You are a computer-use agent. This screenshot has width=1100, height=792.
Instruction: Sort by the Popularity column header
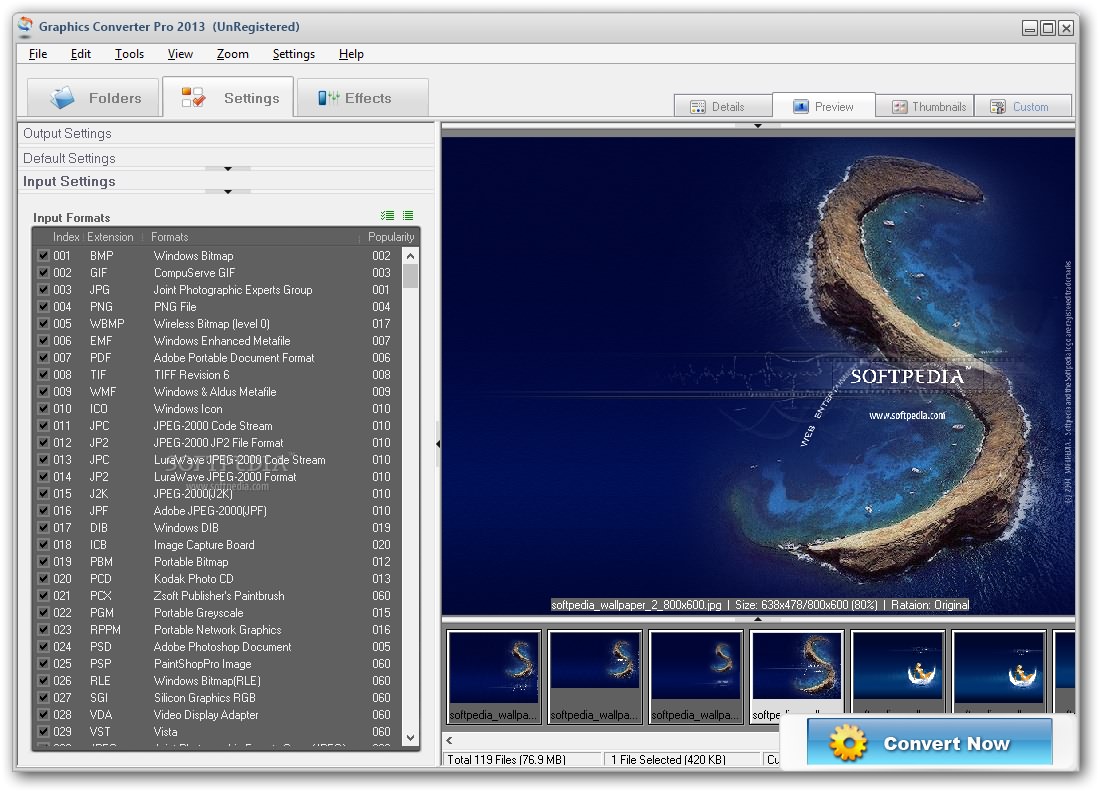(391, 237)
